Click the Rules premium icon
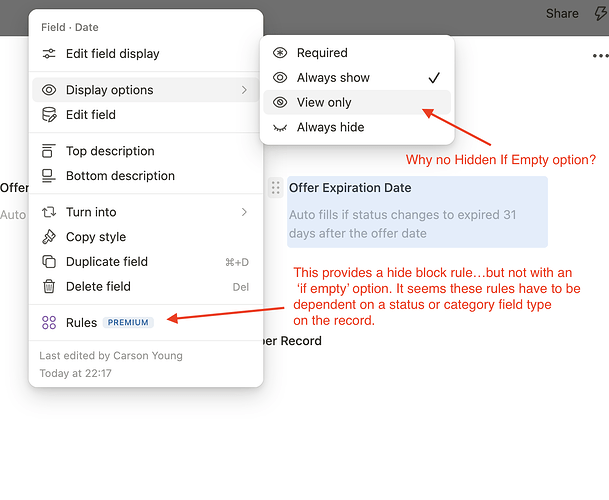 pyautogui.click(x=49, y=323)
